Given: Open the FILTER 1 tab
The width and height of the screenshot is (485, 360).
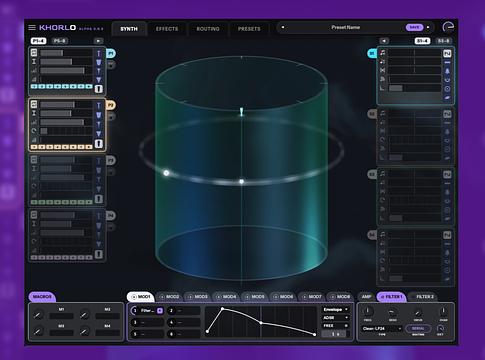Looking at the screenshot, I should (x=392, y=296).
